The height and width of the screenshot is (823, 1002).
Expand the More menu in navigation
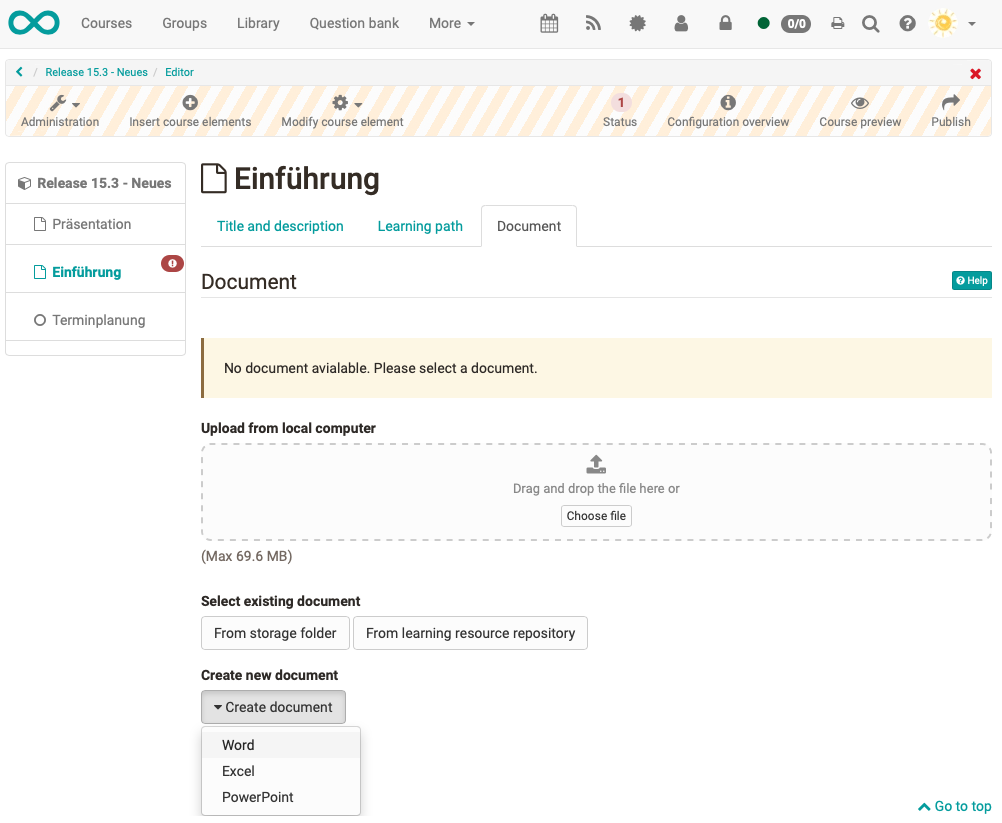[451, 23]
